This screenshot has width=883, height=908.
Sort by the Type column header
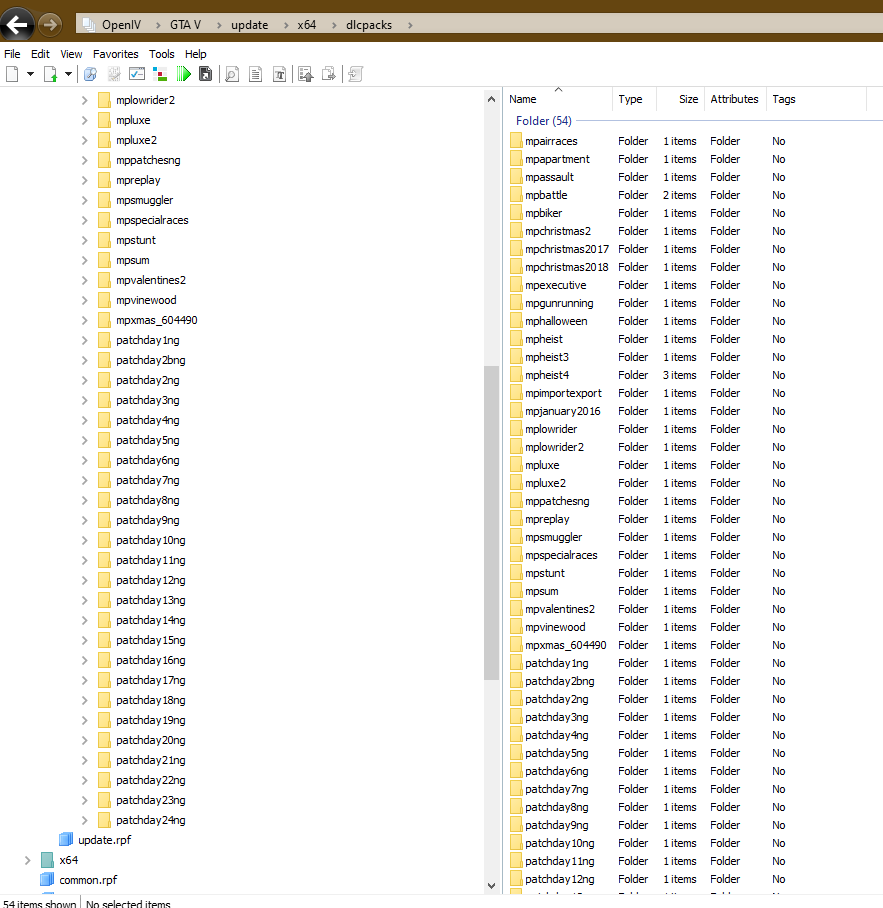(634, 99)
